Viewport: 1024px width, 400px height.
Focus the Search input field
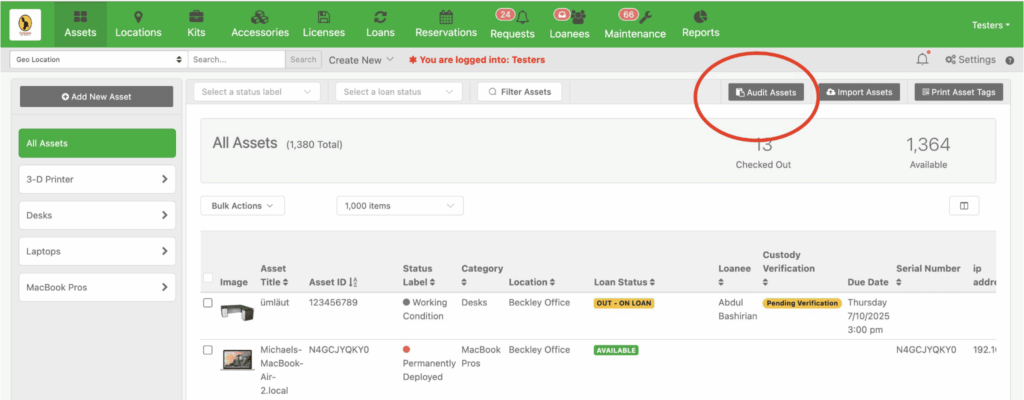[237, 59]
